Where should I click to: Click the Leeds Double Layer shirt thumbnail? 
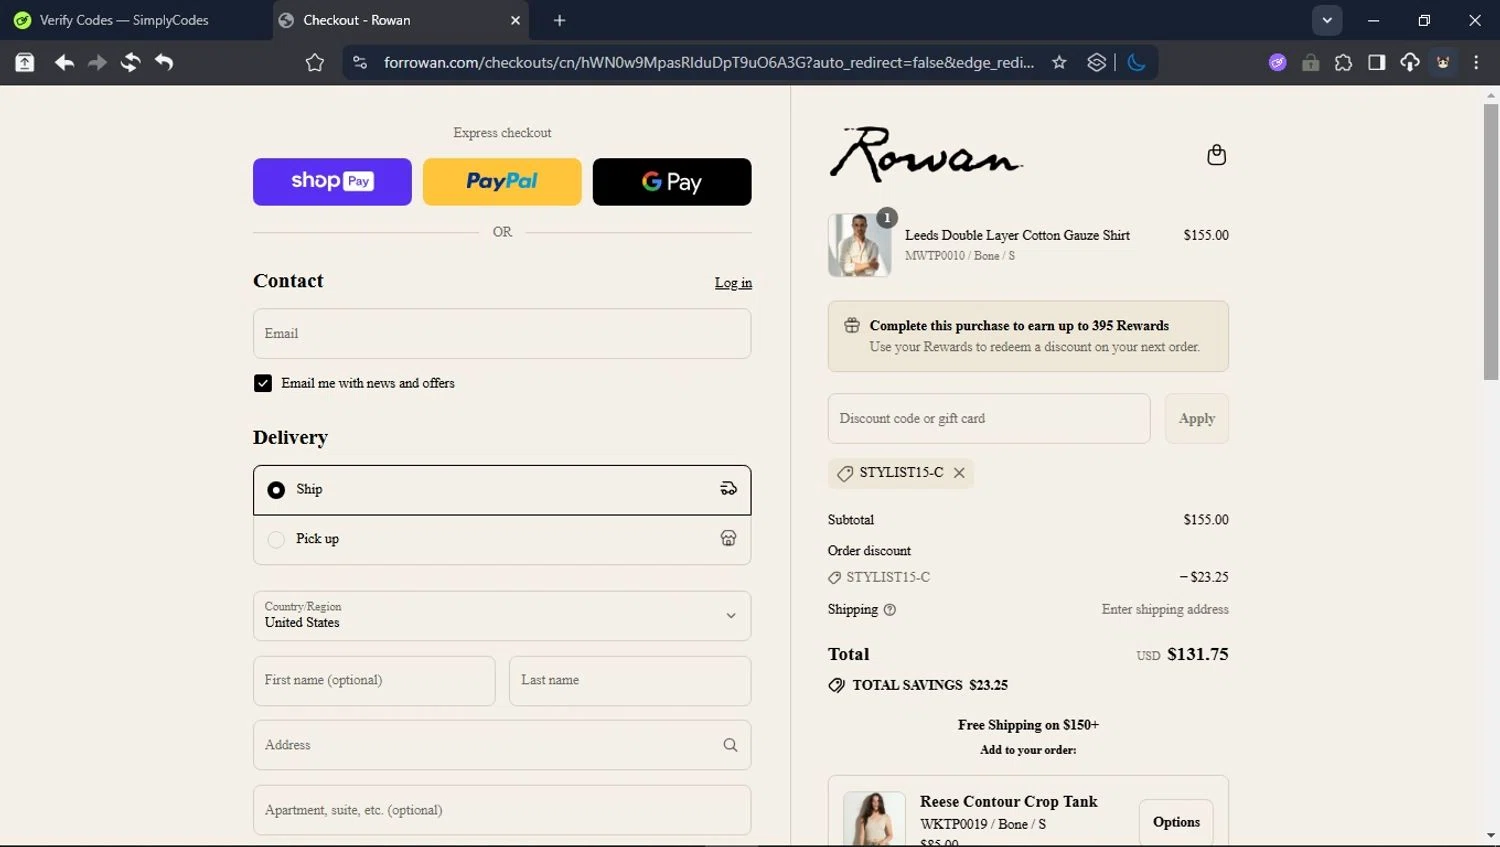[860, 245]
